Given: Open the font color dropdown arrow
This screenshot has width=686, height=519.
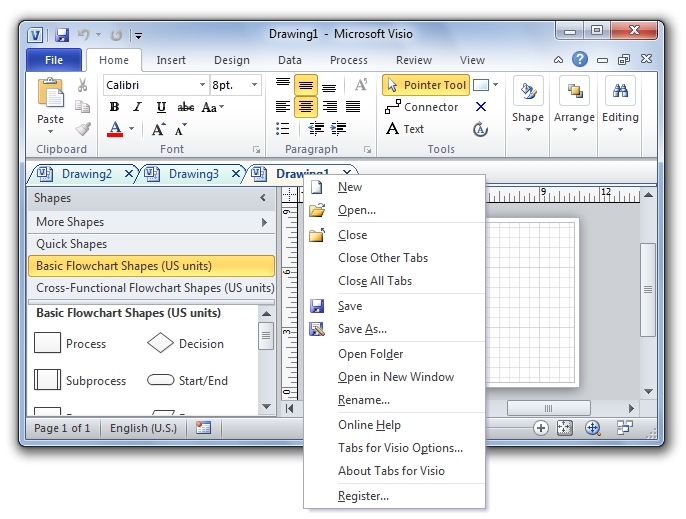Looking at the screenshot, I should coord(131,129).
